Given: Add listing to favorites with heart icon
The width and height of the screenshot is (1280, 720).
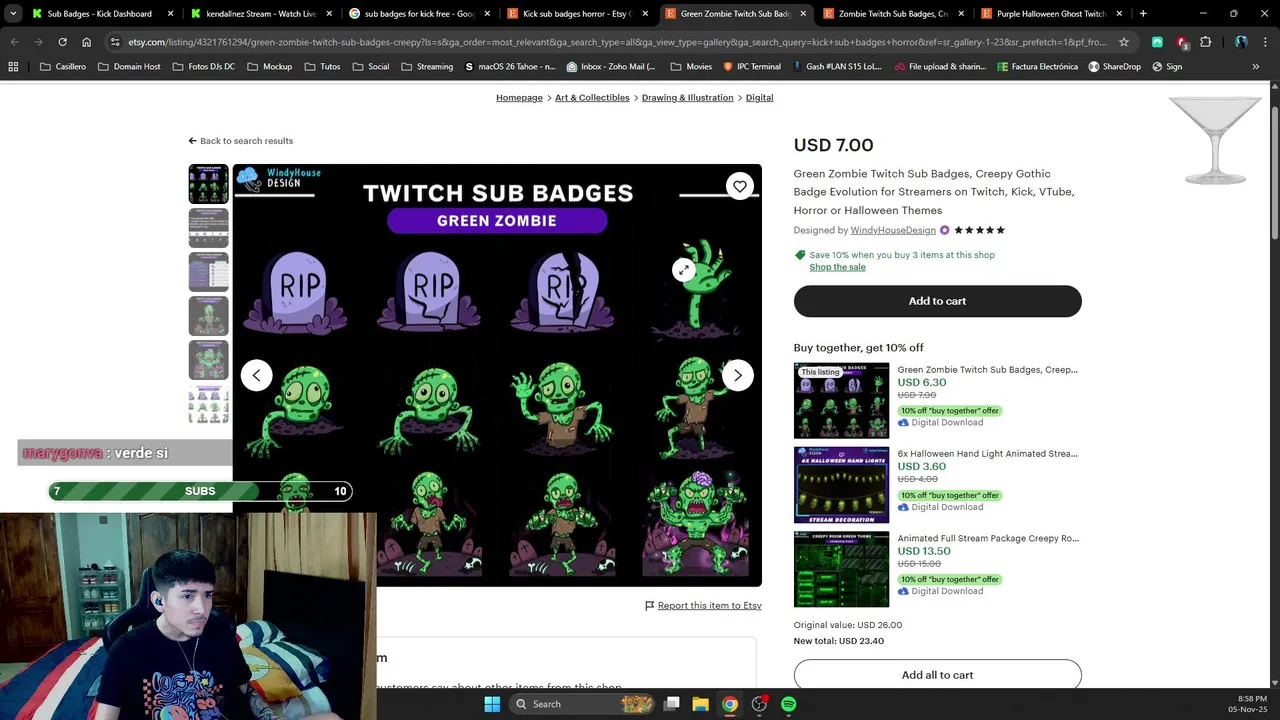Looking at the screenshot, I should (739, 186).
